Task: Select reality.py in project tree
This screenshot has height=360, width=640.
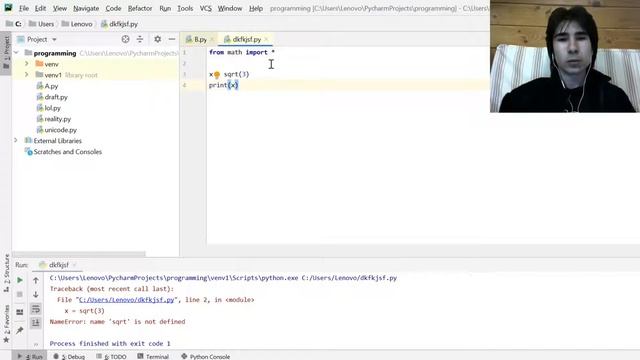Action: tap(53, 119)
